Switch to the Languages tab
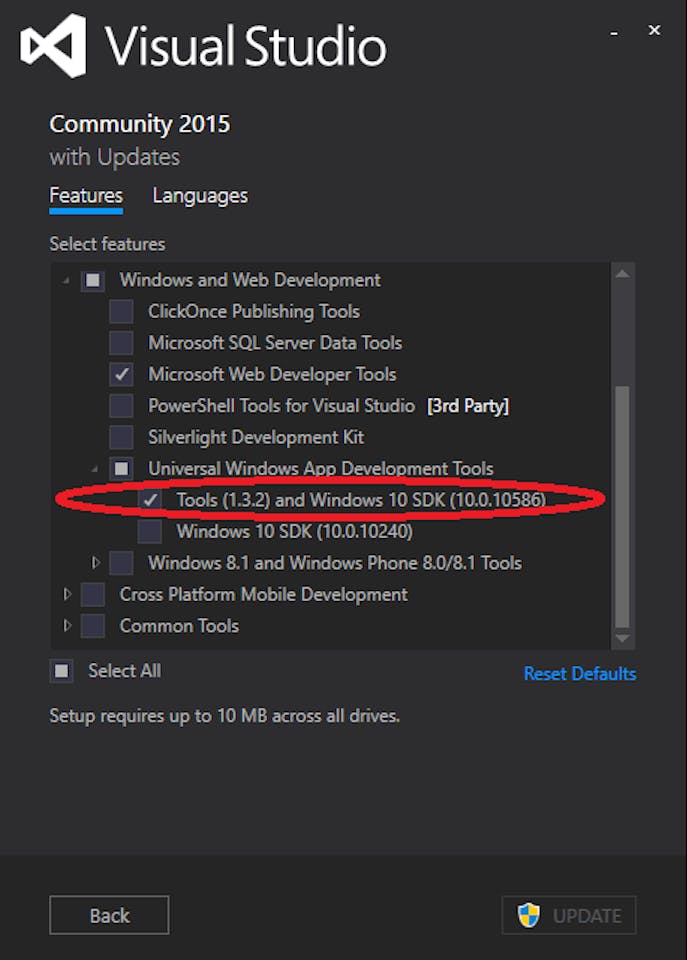The height and width of the screenshot is (960, 687). pos(200,196)
